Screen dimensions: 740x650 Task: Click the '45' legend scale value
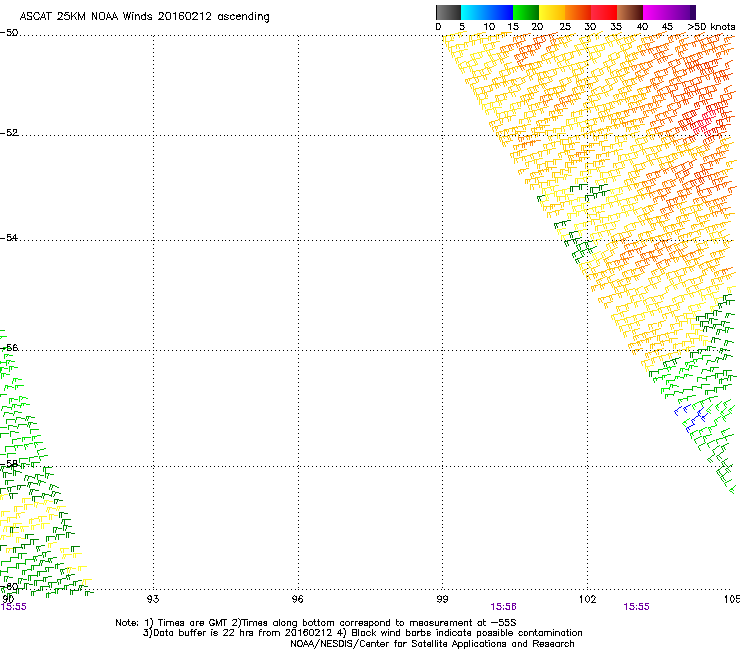[x=667, y=27]
